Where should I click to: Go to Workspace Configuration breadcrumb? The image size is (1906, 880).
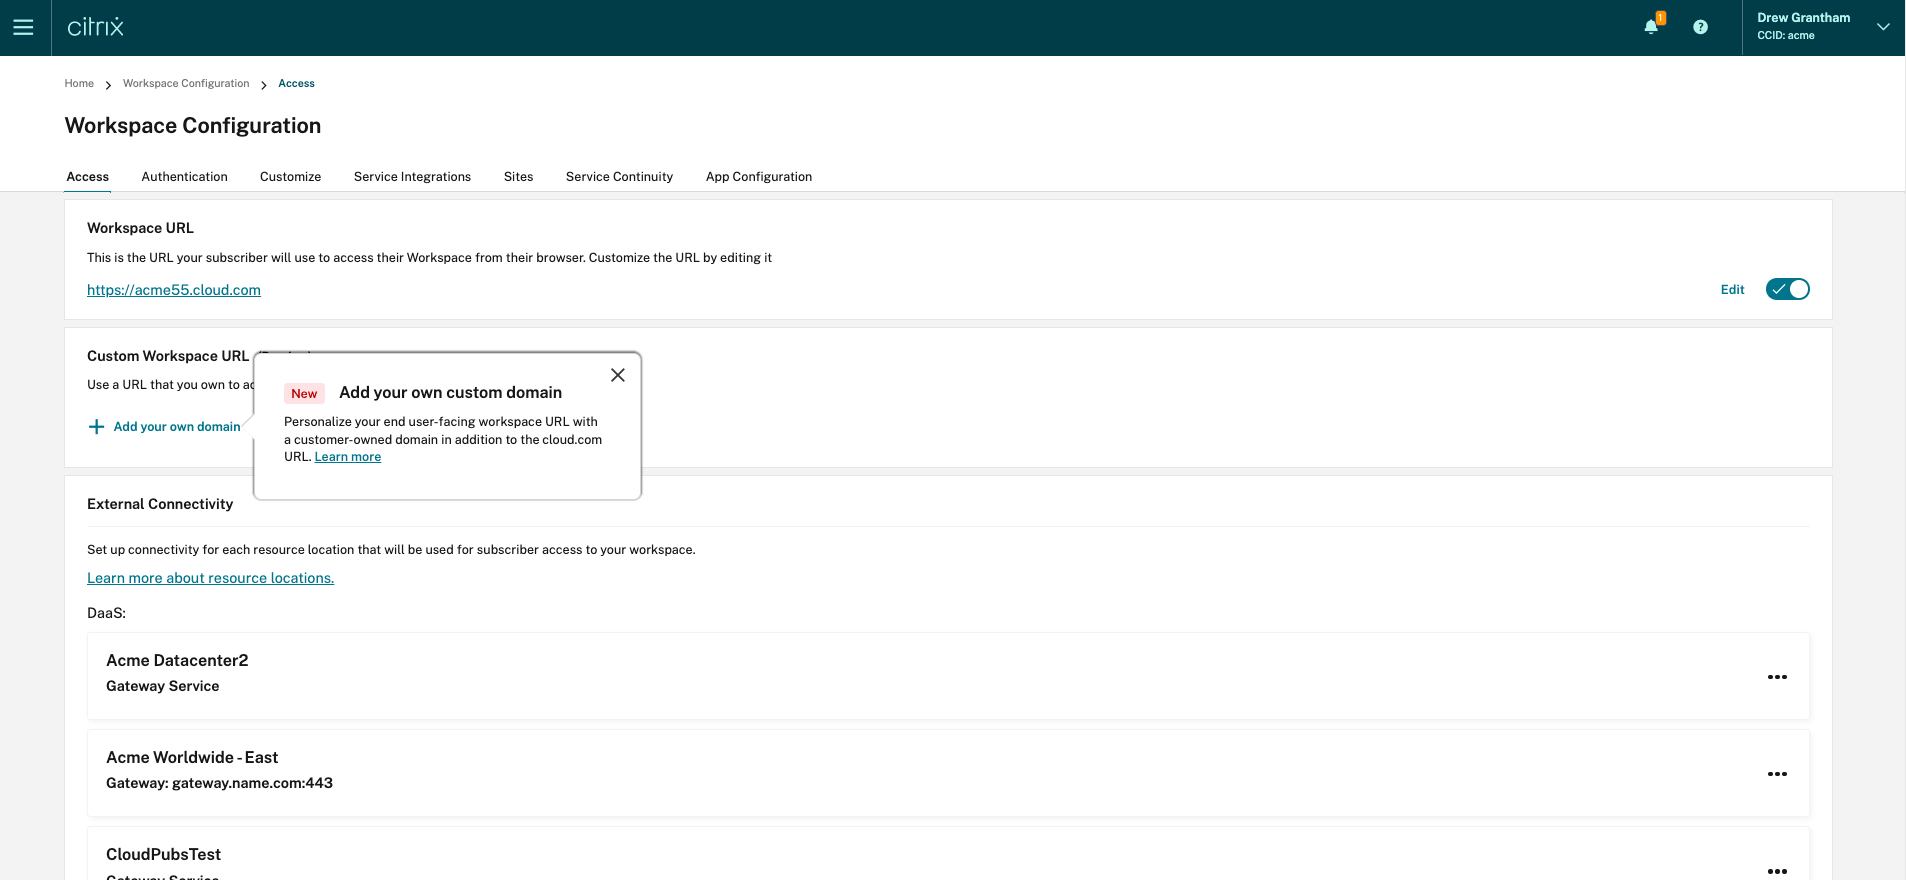(186, 84)
